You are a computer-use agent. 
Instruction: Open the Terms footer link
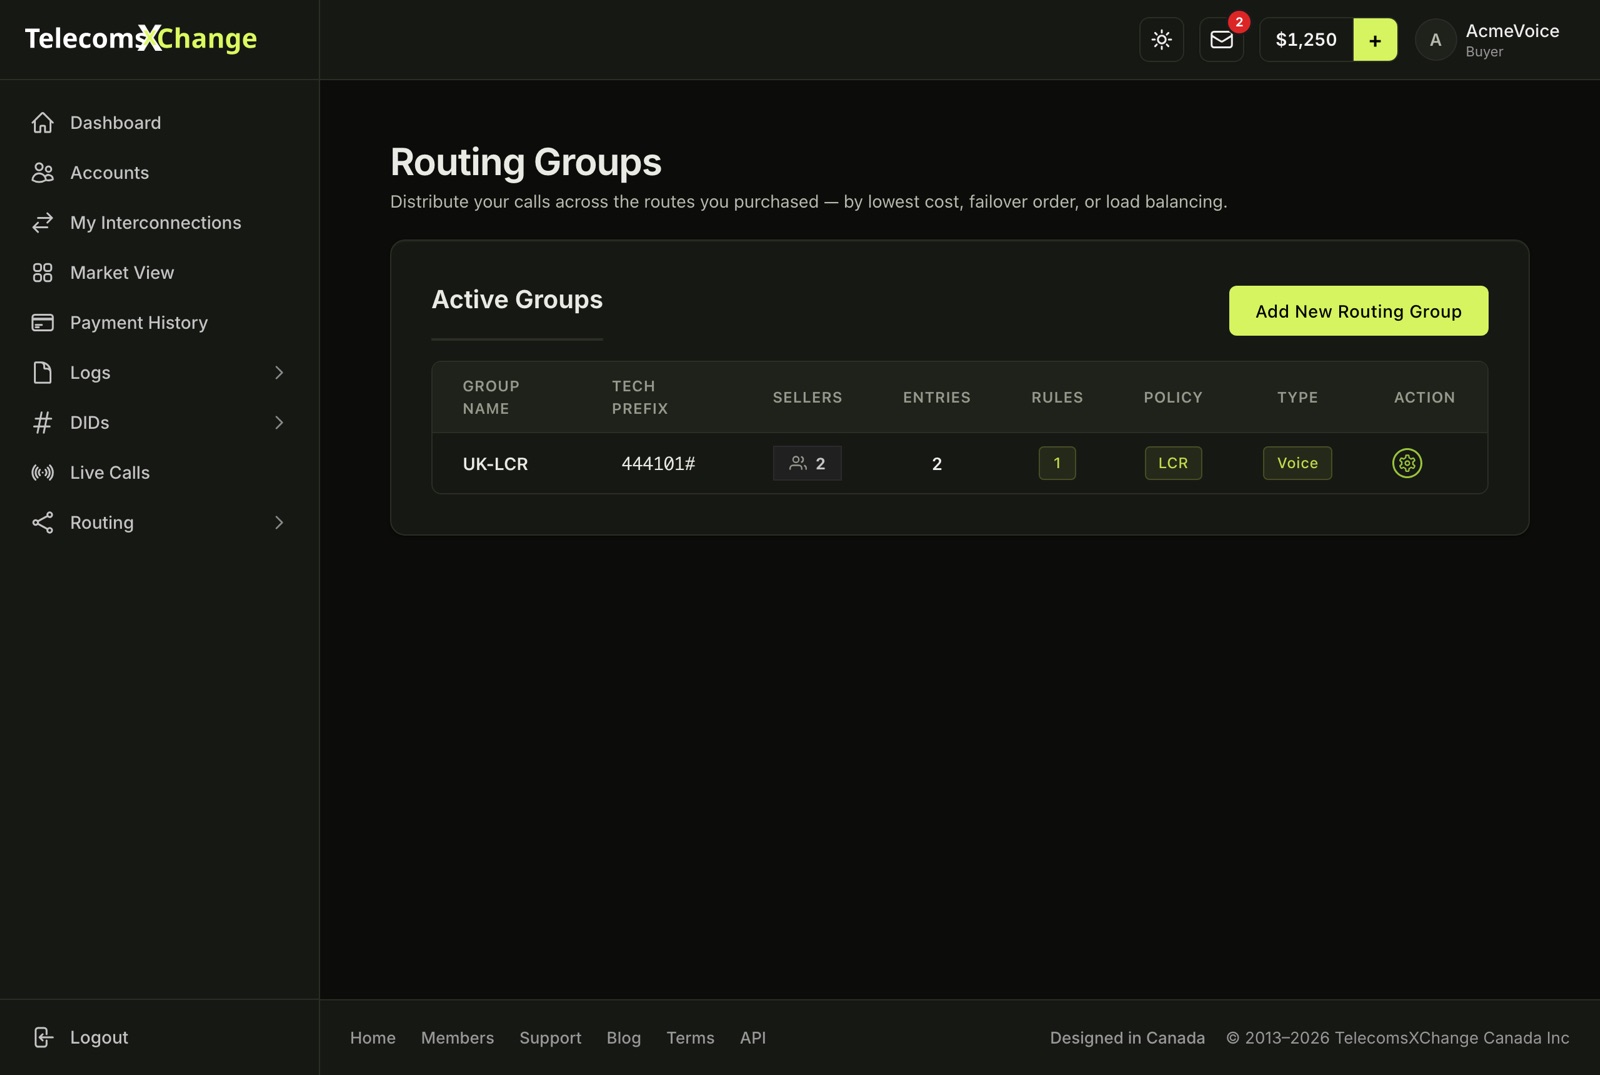click(690, 1038)
